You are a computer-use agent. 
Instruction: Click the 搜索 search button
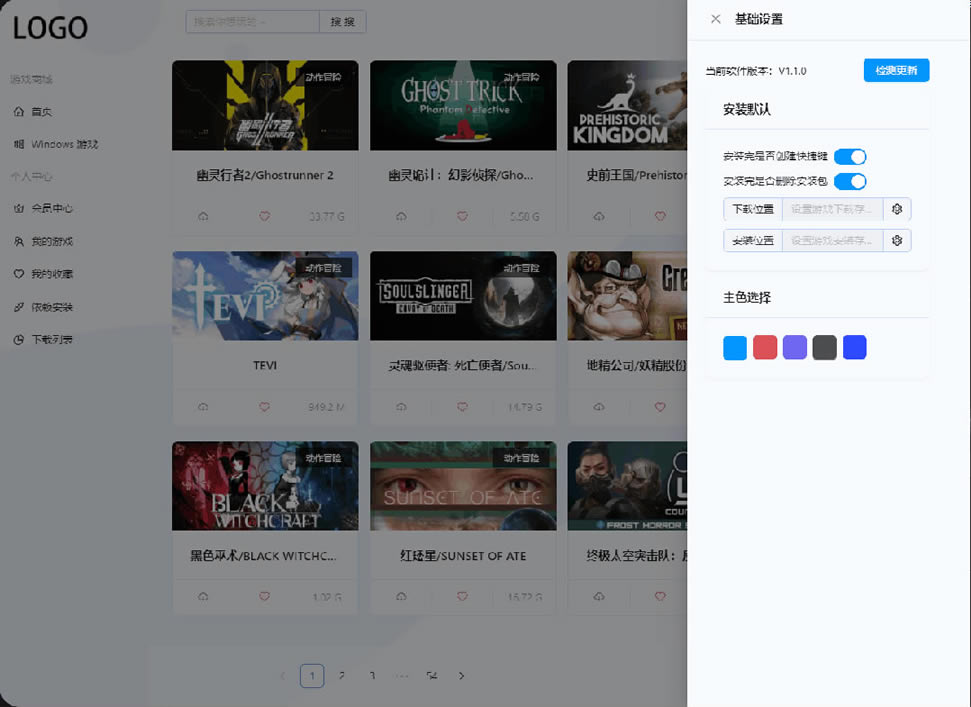pyautogui.click(x=342, y=22)
